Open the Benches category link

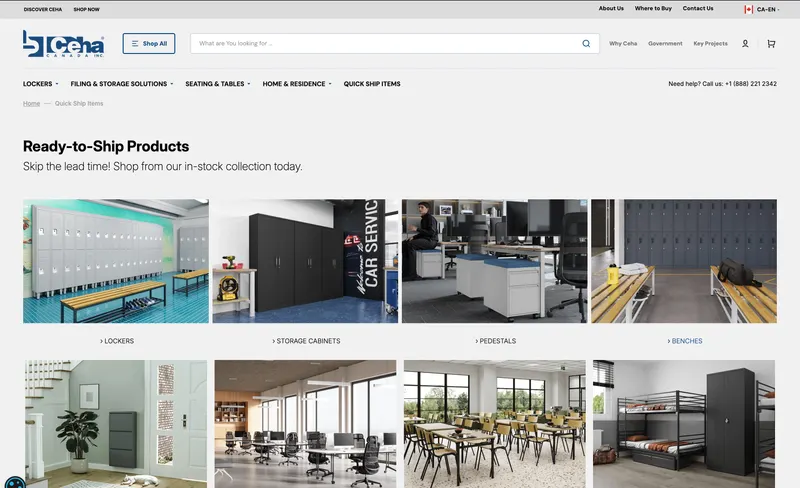click(x=685, y=341)
